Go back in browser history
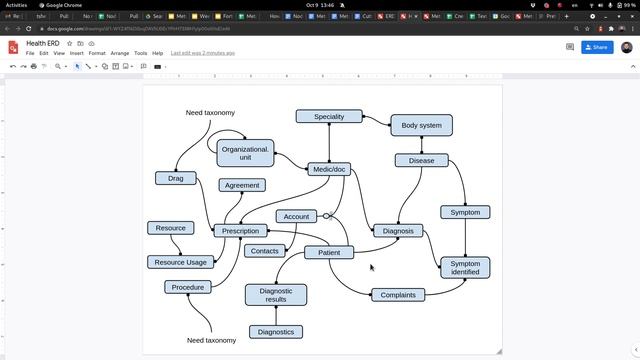The image size is (640, 360). [7, 29]
